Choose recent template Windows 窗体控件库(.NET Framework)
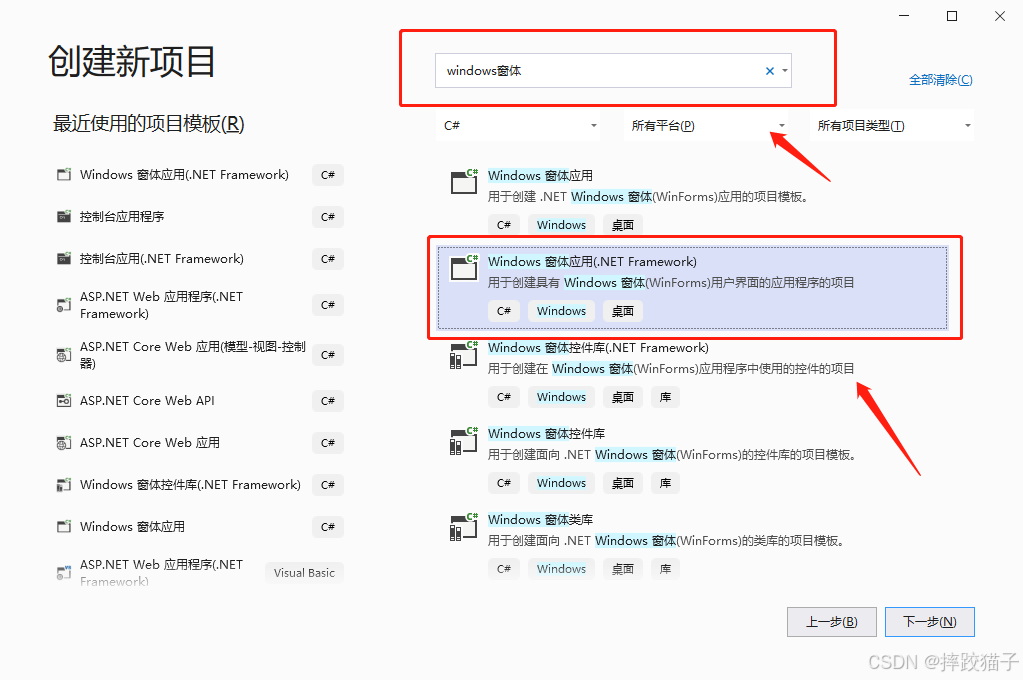The height and width of the screenshot is (680, 1023). (190, 485)
